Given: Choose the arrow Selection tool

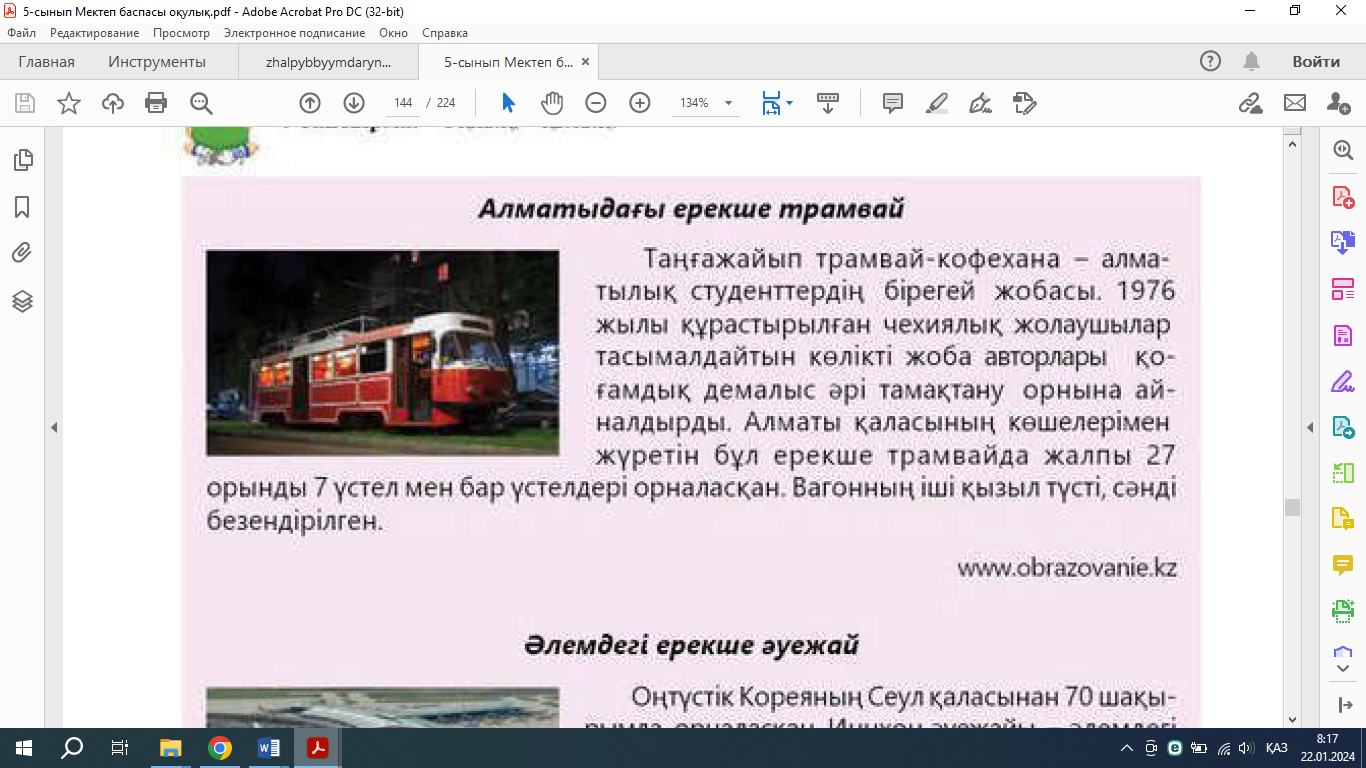Looking at the screenshot, I should pos(508,103).
